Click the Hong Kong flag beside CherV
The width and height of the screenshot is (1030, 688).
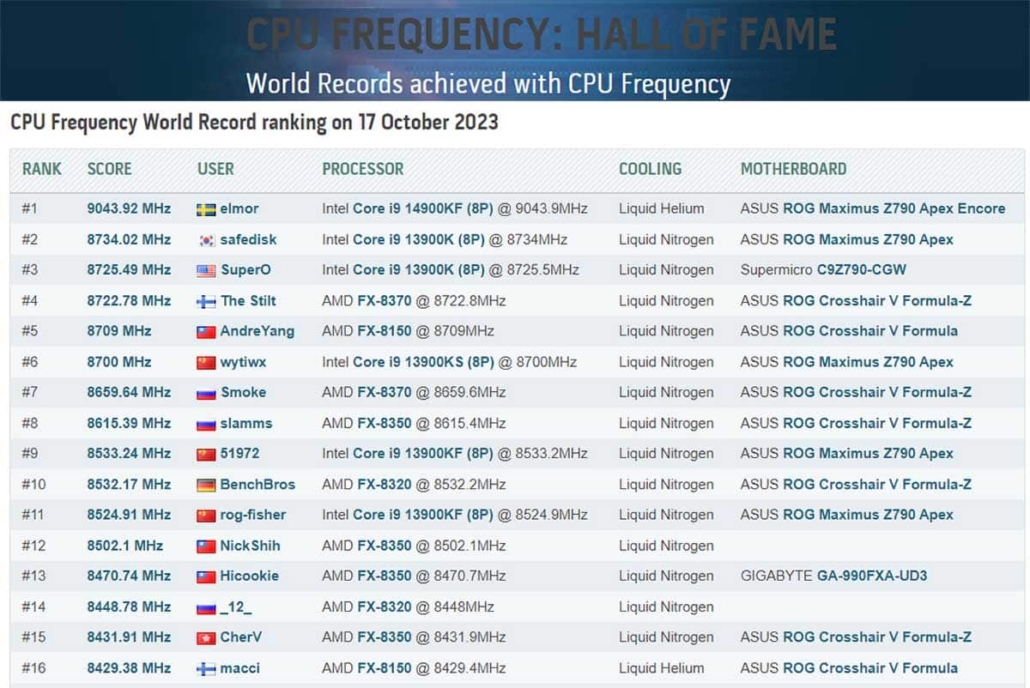pyautogui.click(x=206, y=638)
